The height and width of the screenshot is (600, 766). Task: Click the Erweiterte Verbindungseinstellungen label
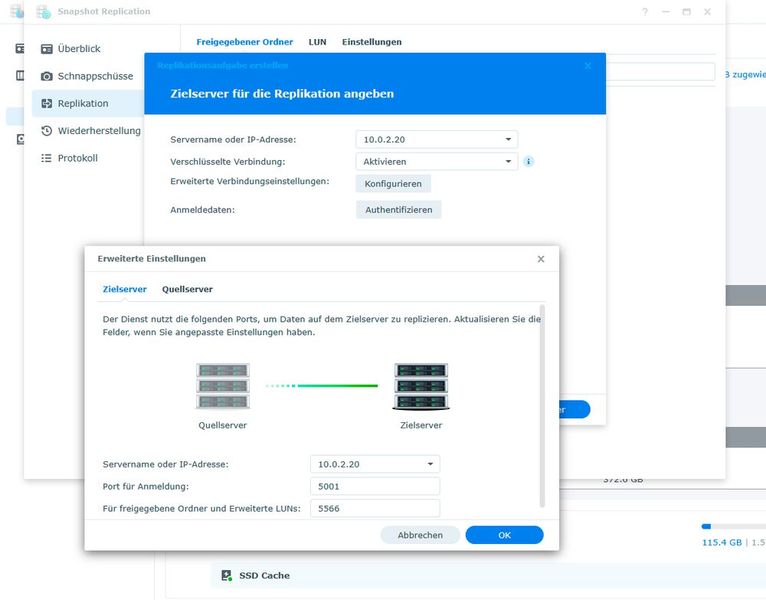250,181
